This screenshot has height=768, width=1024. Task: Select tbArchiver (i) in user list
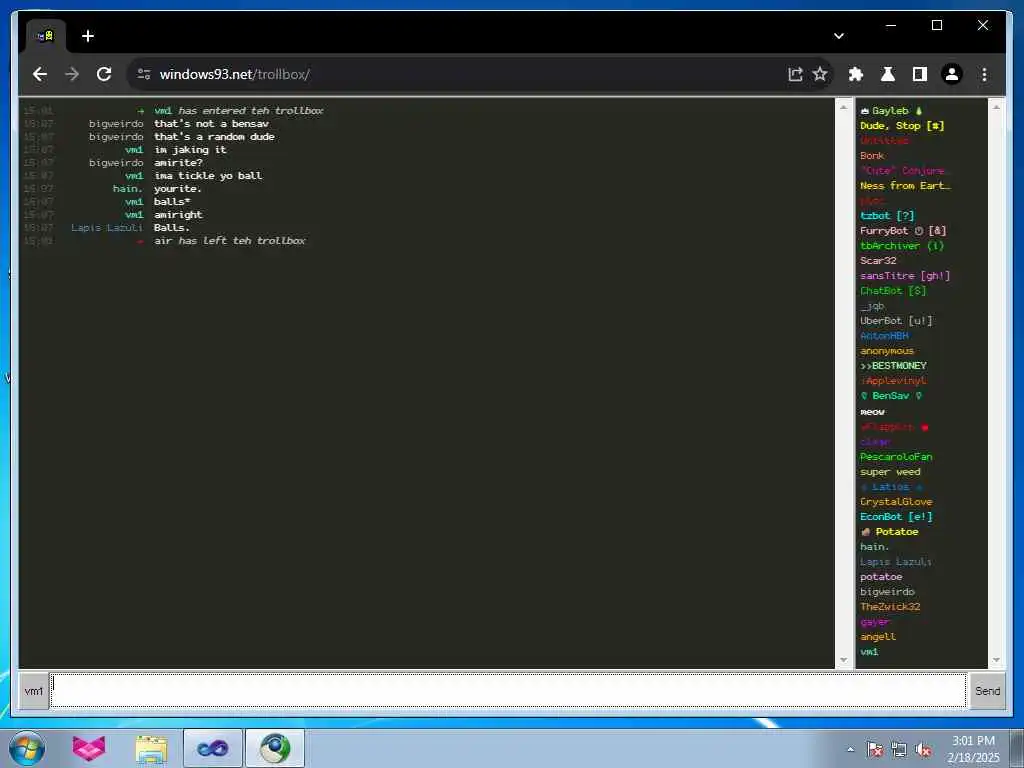(902, 246)
